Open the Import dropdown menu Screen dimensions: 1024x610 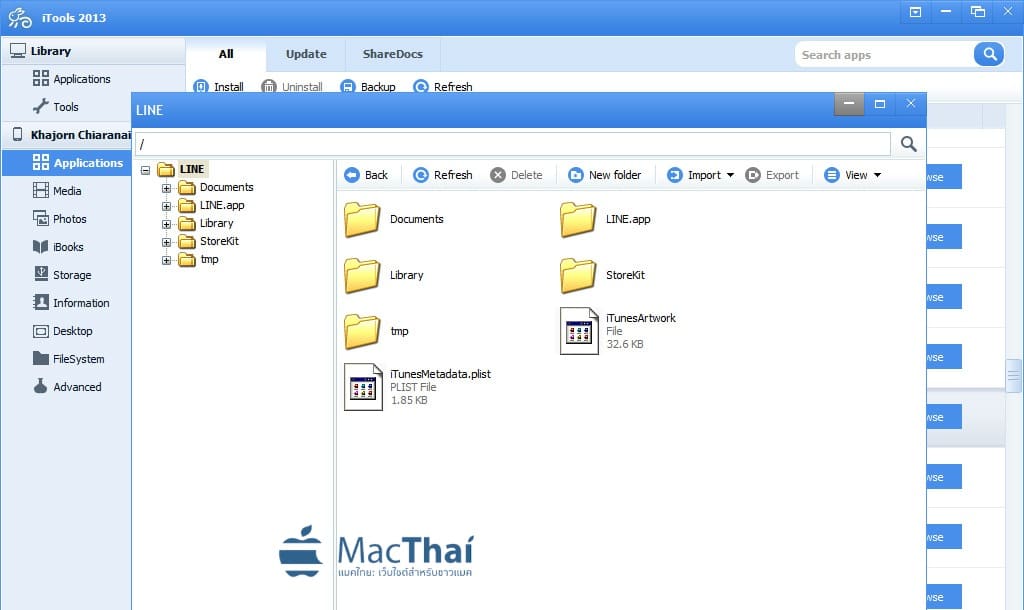point(700,175)
